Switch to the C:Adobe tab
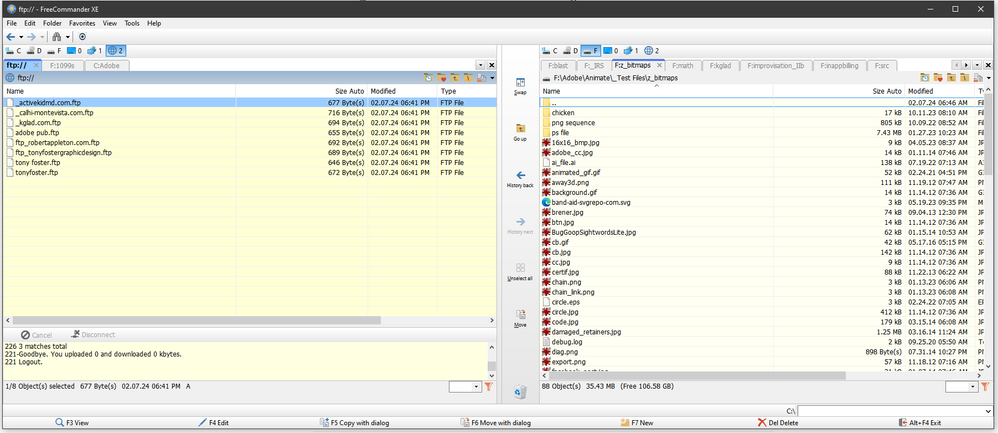Screen dimensions: 998x433 [x=108, y=65]
